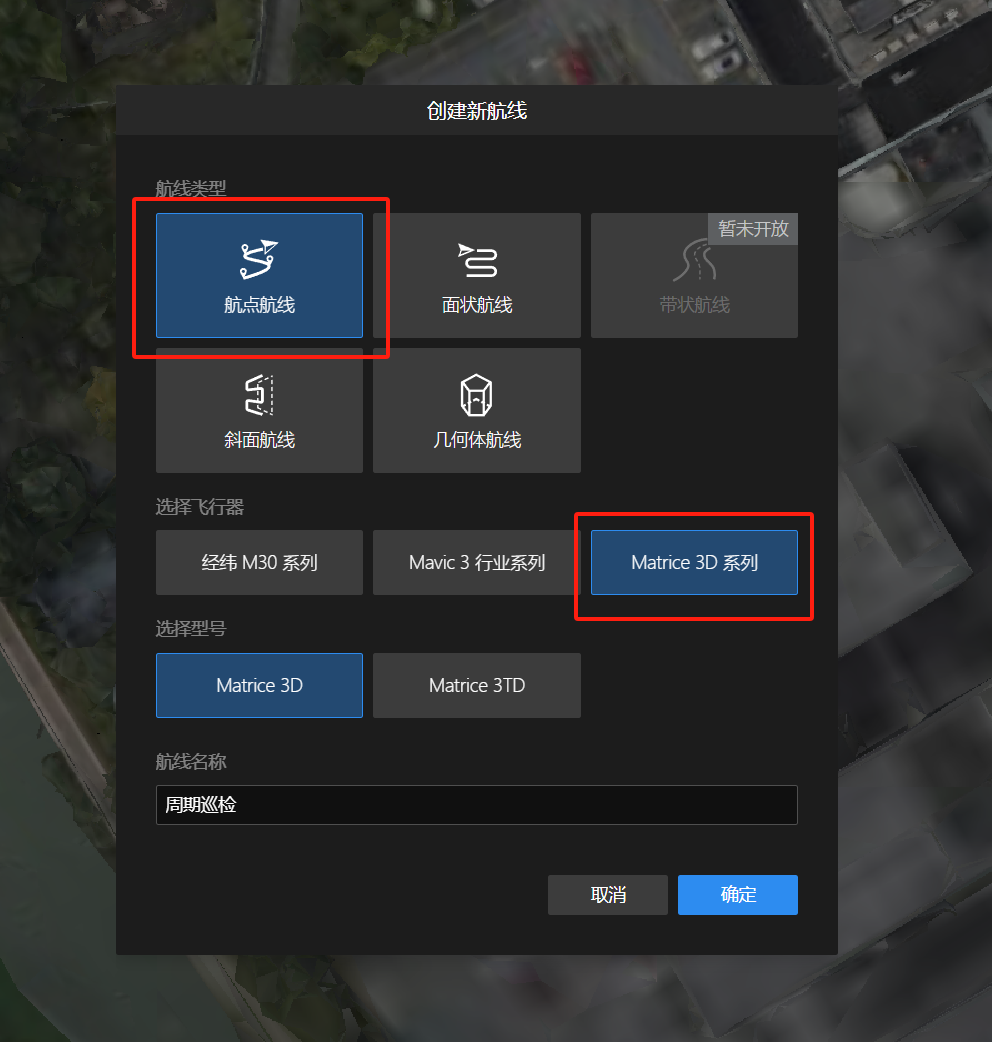
Task: Confirm with the 确定 button
Action: pos(738,894)
